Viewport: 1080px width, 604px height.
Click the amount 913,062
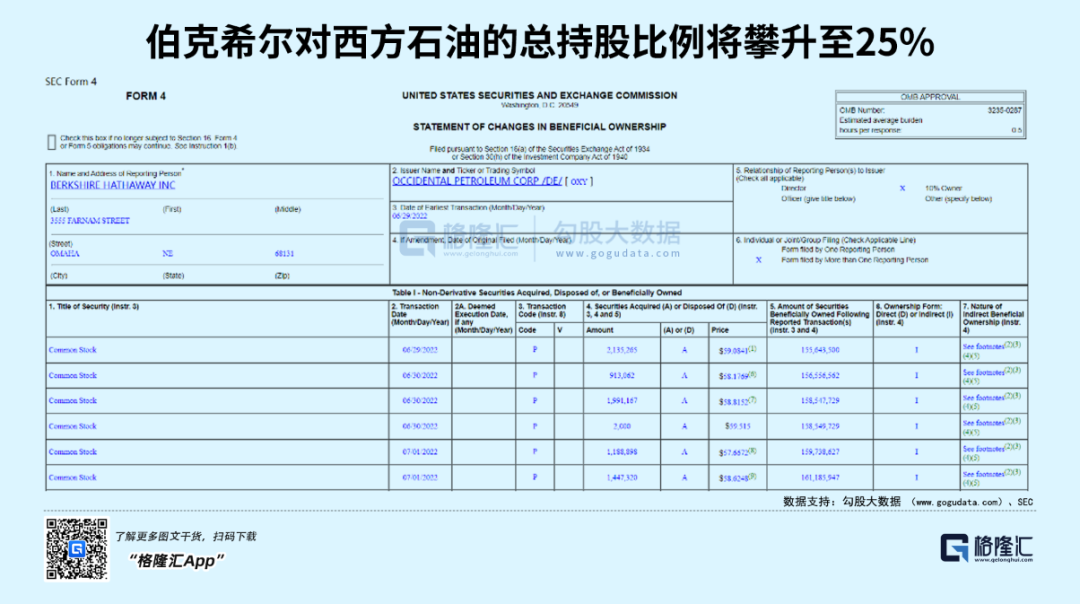(622, 375)
